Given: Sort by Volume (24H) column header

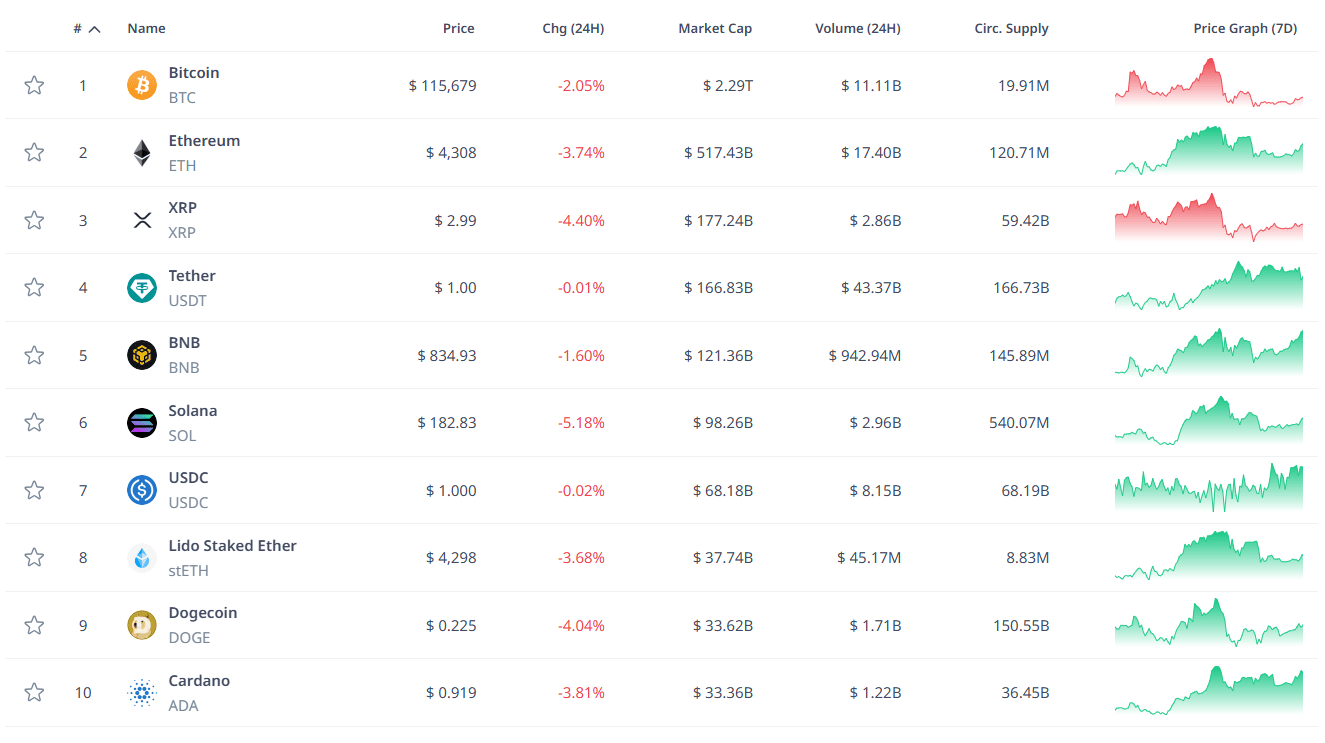Looking at the screenshot, I should point(857,29).
